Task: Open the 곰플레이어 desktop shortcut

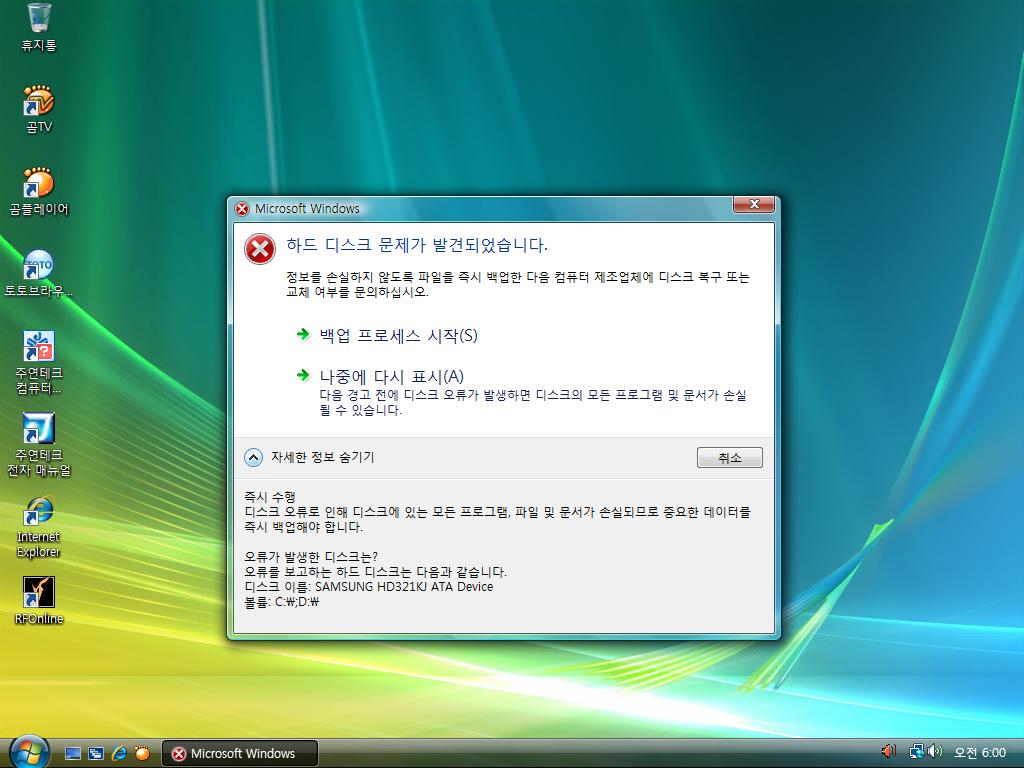Action: 39,191
